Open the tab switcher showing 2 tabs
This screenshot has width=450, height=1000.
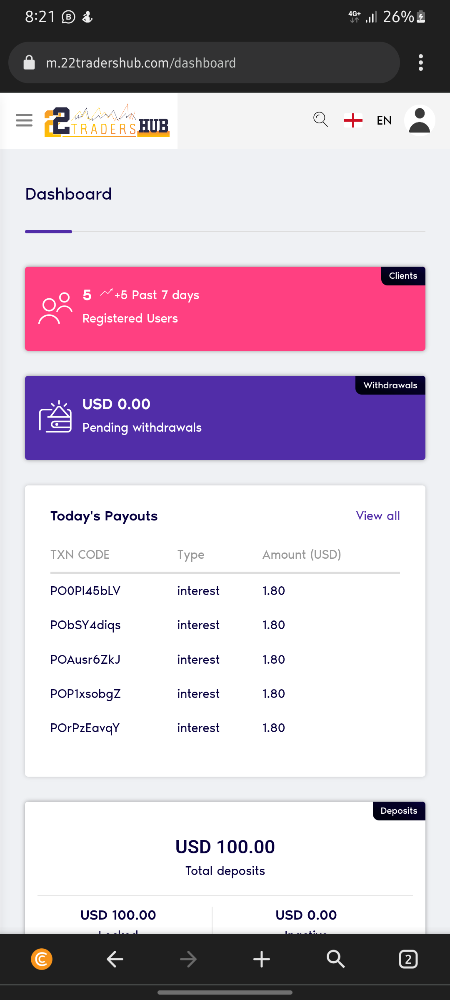point(408,959)
